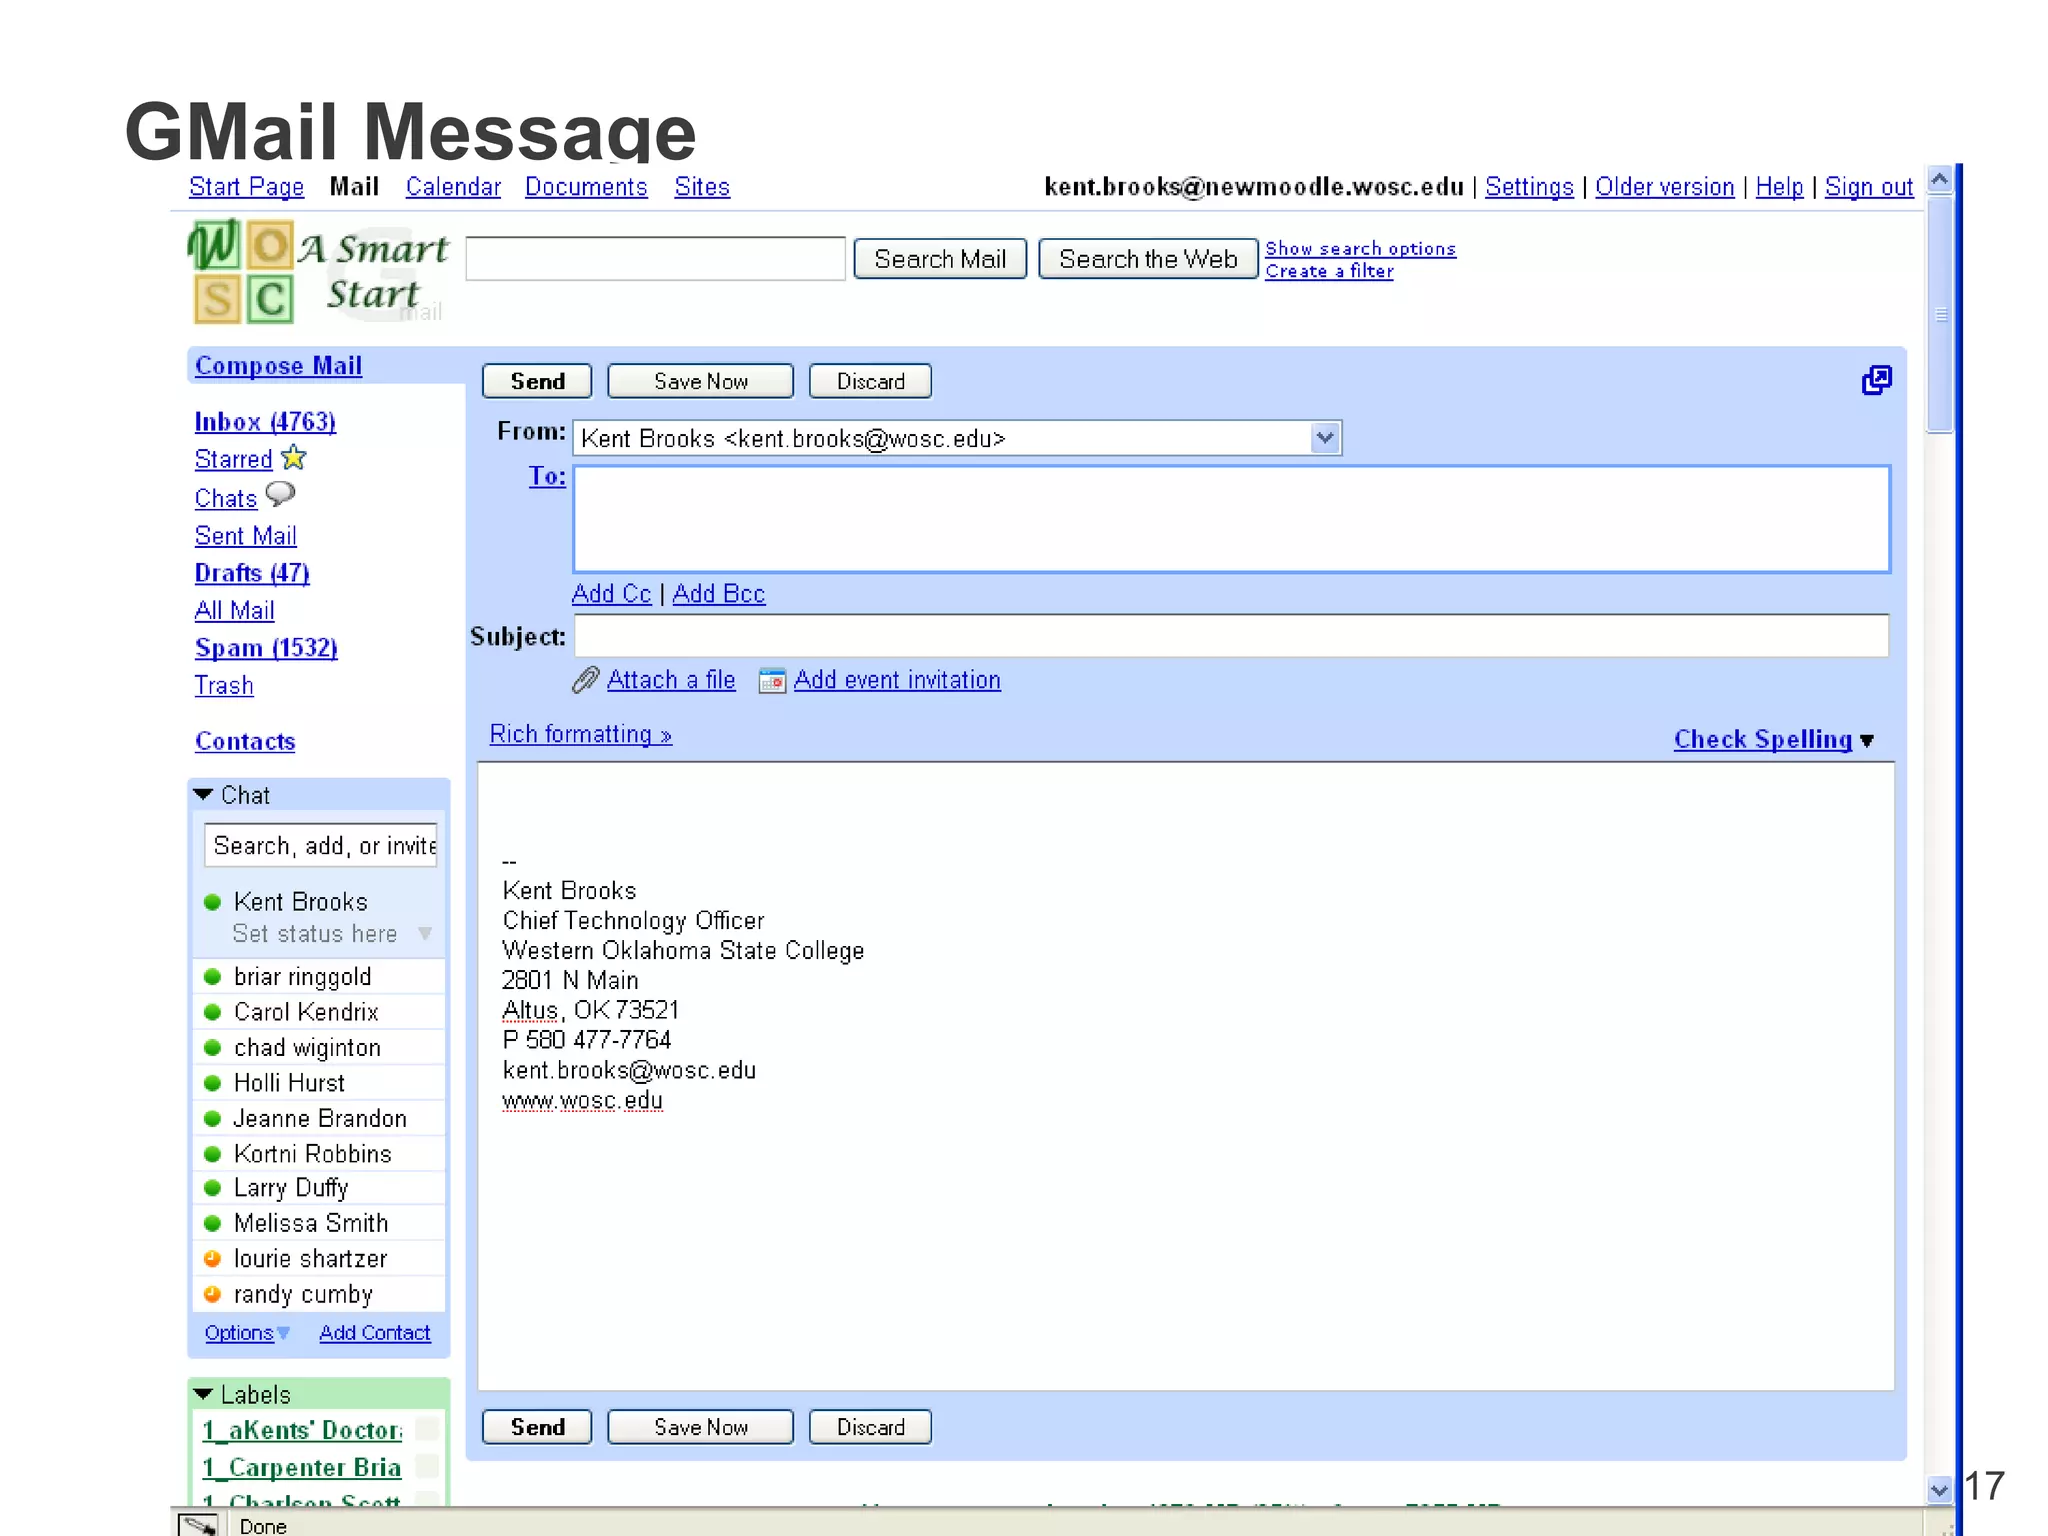Click the vertical scrollbar thumb
Viewport: 2048px width, 1536px height.
pyautogui.click(x=1940, y=314)
